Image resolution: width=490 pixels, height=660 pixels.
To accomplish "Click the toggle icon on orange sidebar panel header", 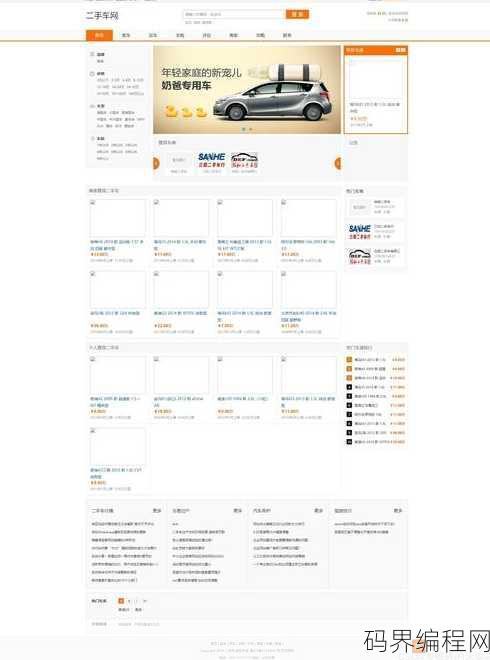I will [400, 50].
